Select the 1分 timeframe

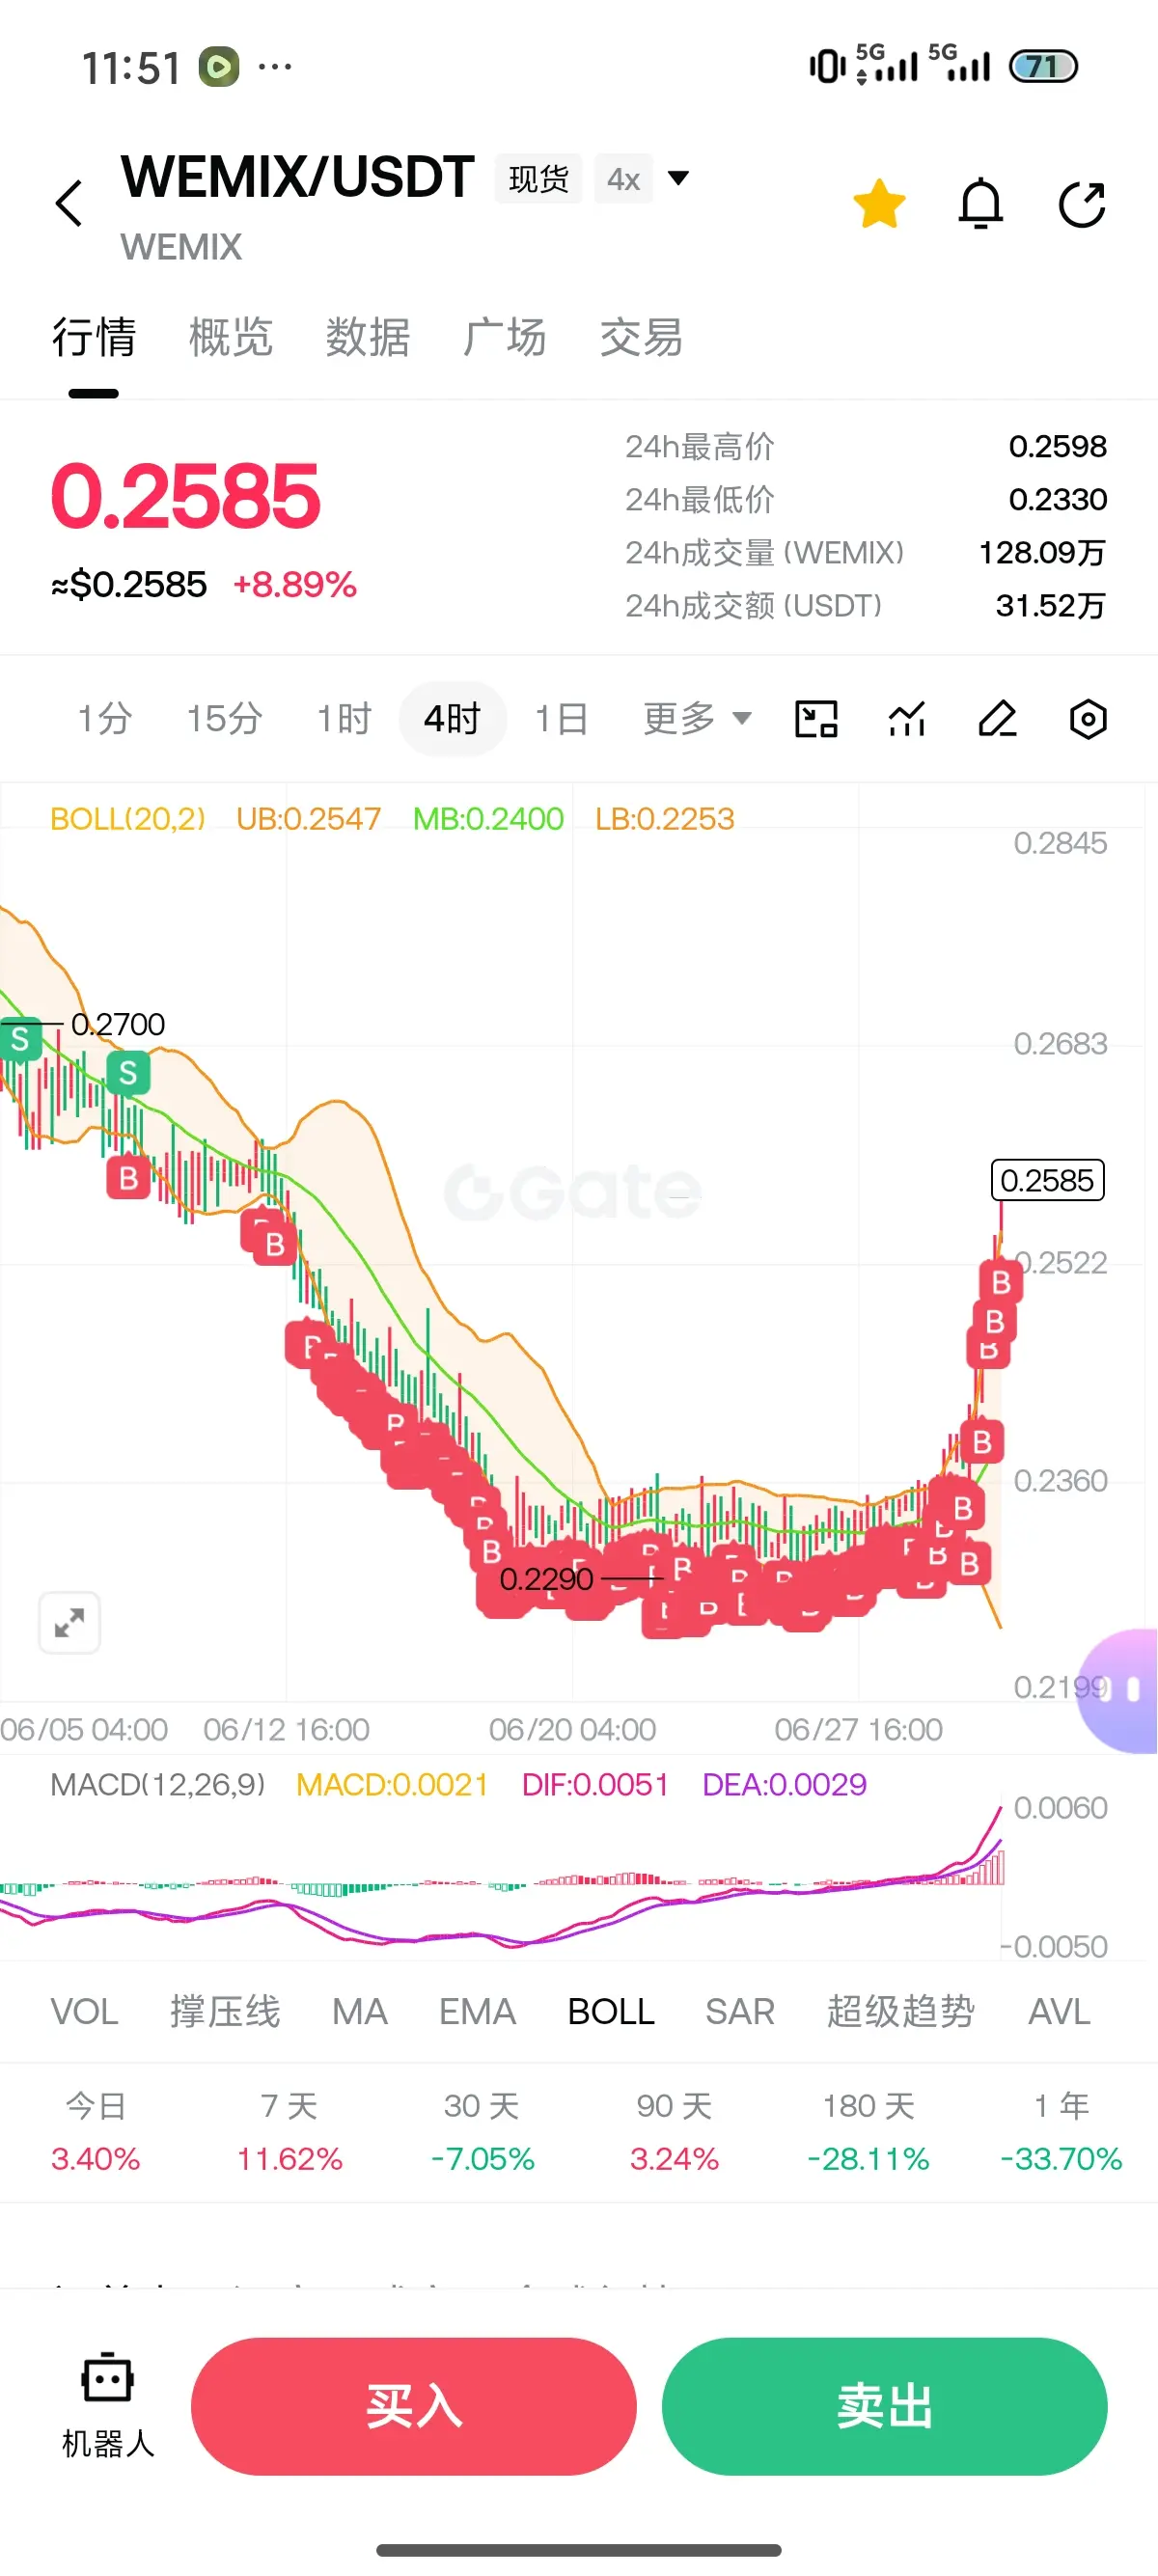click(x=105, y=718)
